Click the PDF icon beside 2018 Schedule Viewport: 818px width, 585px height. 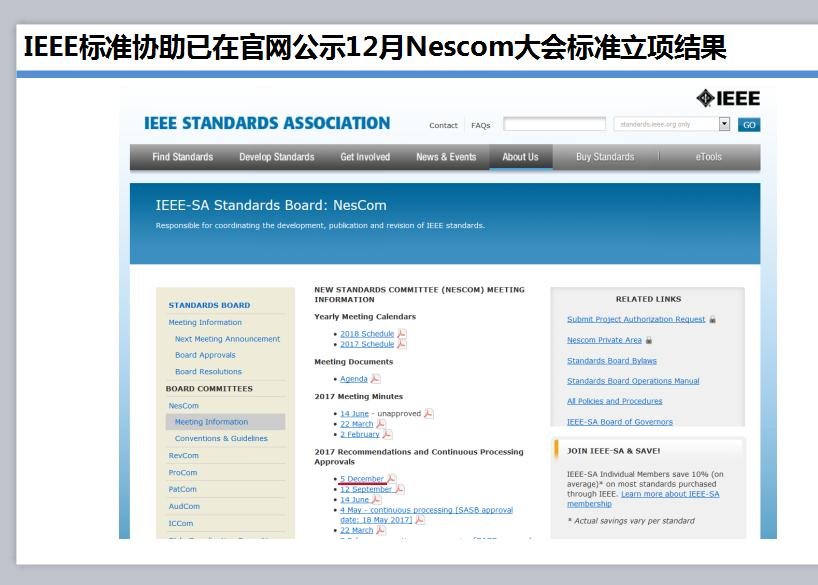point(402,334)
